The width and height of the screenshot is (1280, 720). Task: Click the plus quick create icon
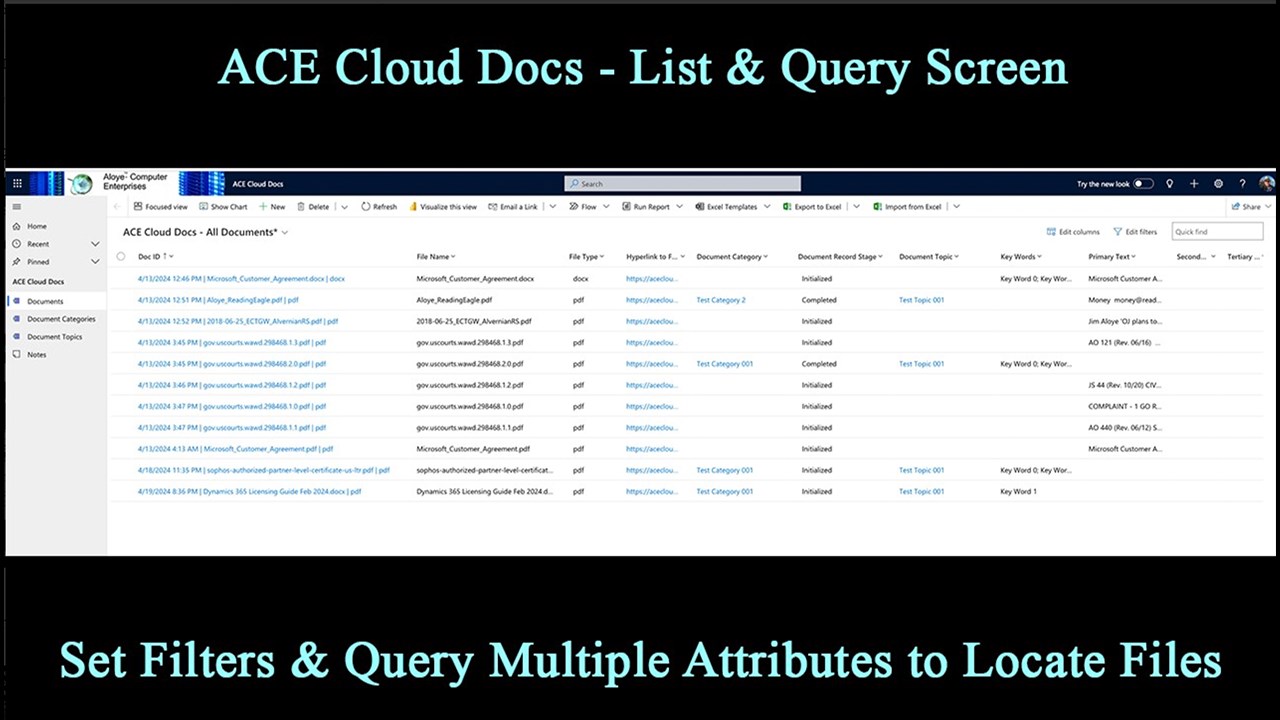pos(1194,184)
